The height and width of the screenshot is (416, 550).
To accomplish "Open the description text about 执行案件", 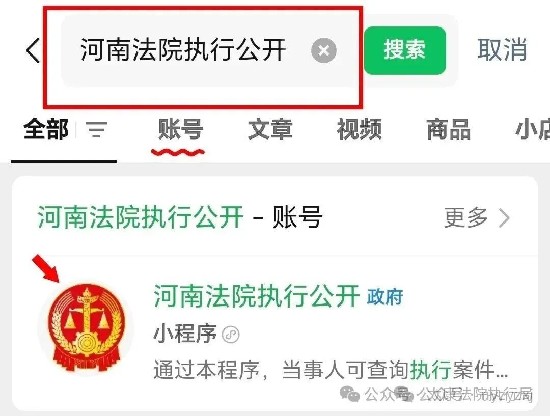I will tap(331, 369).
